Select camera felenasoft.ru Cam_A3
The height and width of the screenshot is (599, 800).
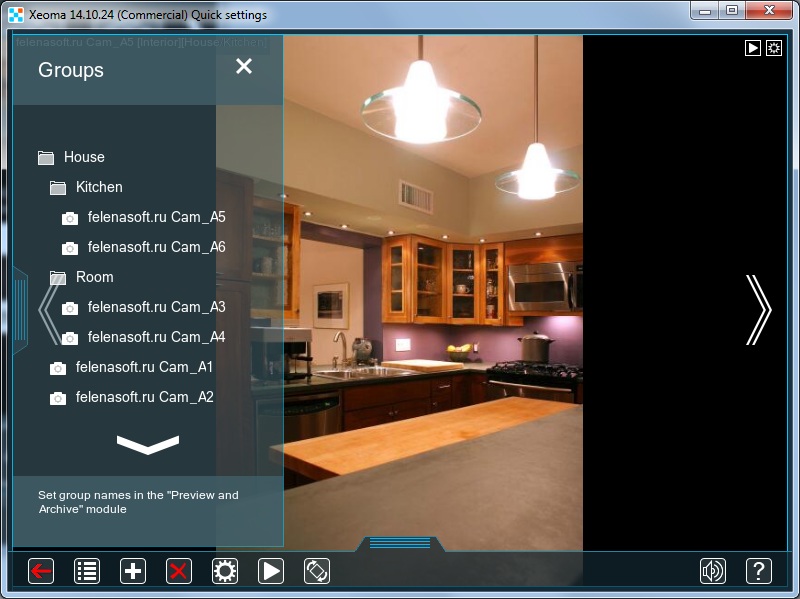click(143, 307)
